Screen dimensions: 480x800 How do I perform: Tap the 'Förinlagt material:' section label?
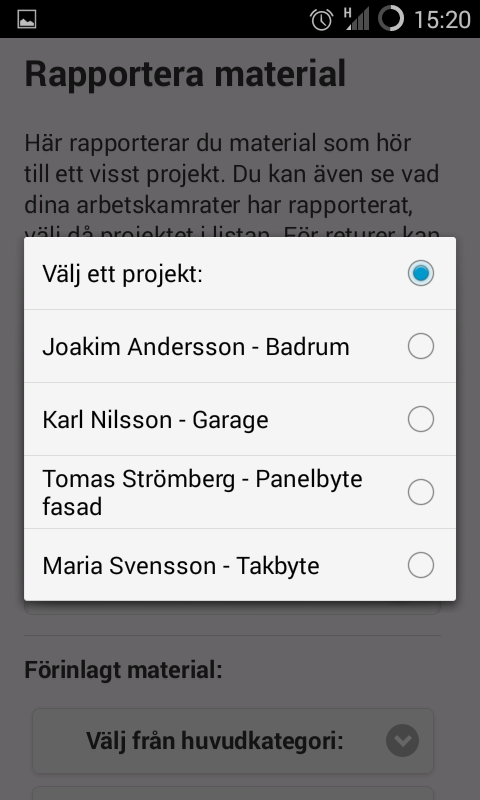[123, 670]
